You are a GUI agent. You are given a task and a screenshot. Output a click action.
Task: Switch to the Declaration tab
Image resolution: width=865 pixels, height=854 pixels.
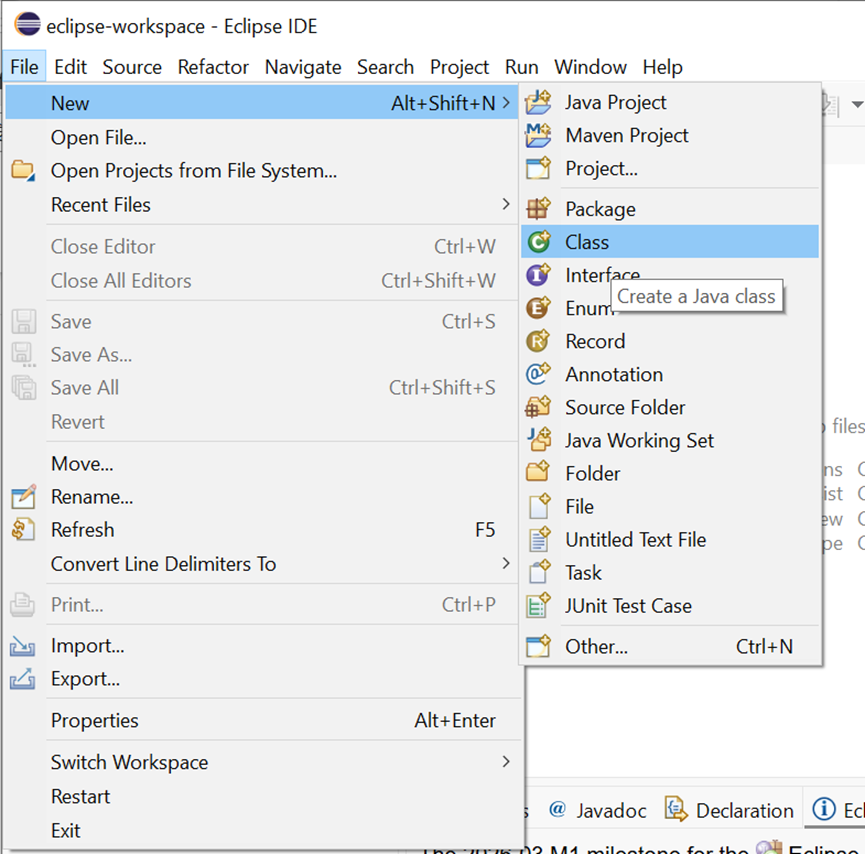[x=729, y=810]
